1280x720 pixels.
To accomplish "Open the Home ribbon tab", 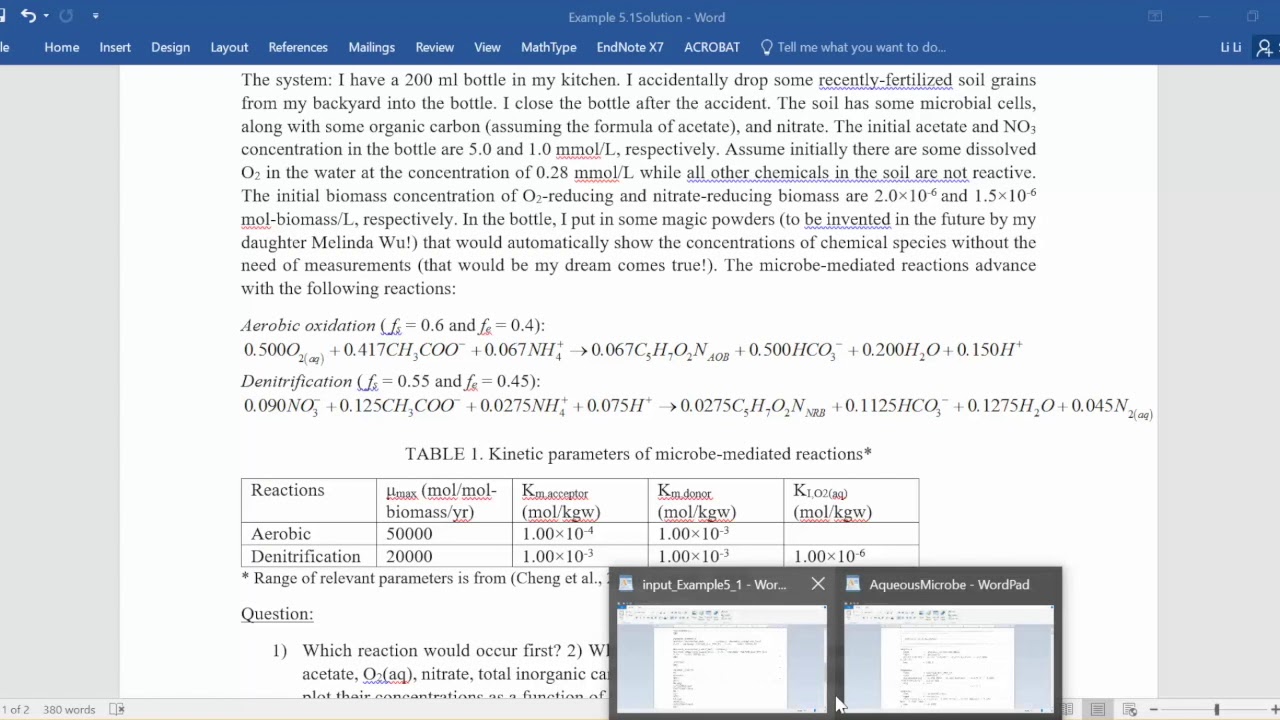I will [x=62, y=47].
